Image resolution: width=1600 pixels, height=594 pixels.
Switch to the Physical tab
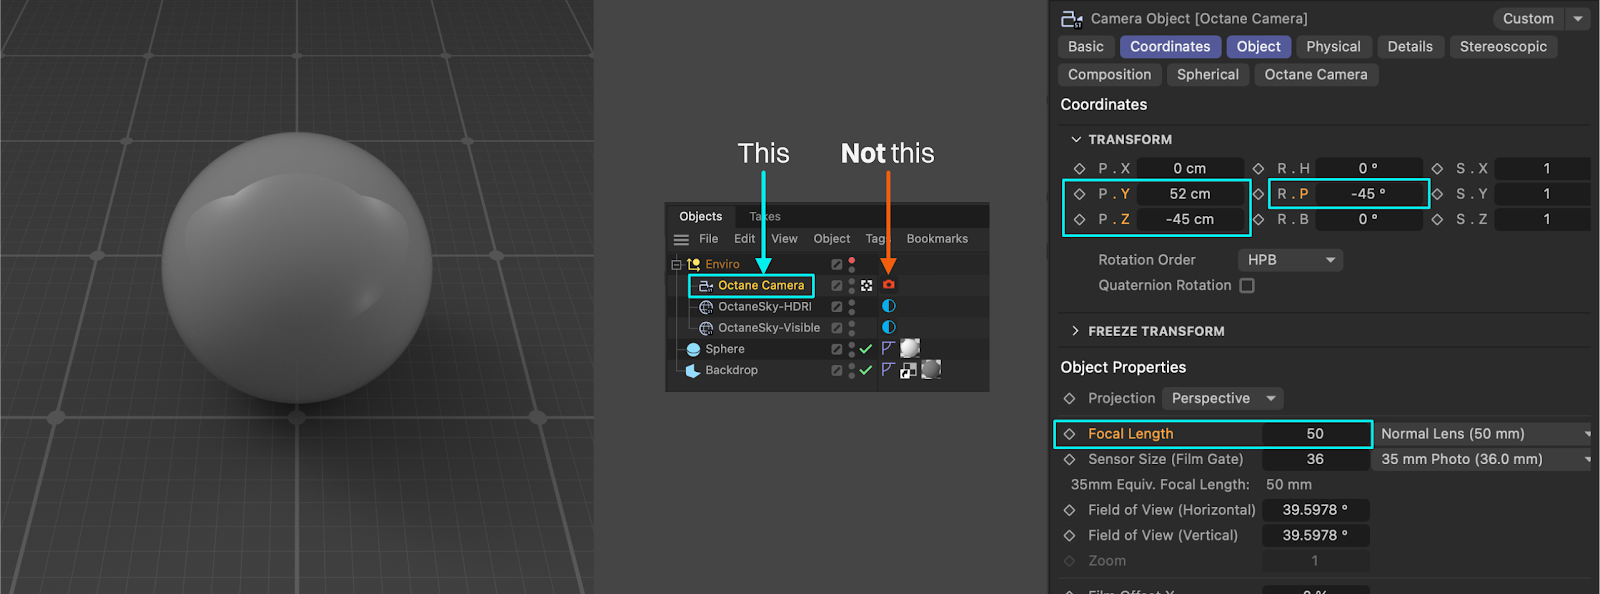[x=1333, y=47]
